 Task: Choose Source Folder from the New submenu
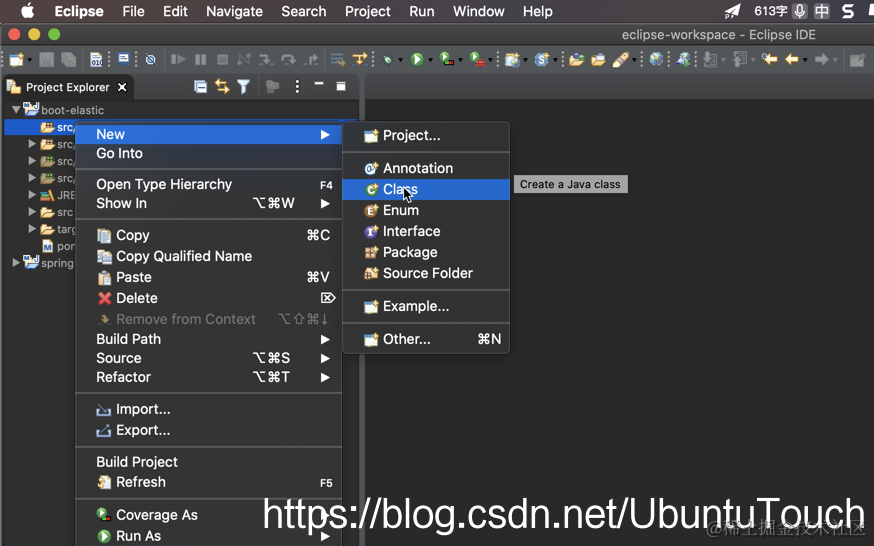426,273
